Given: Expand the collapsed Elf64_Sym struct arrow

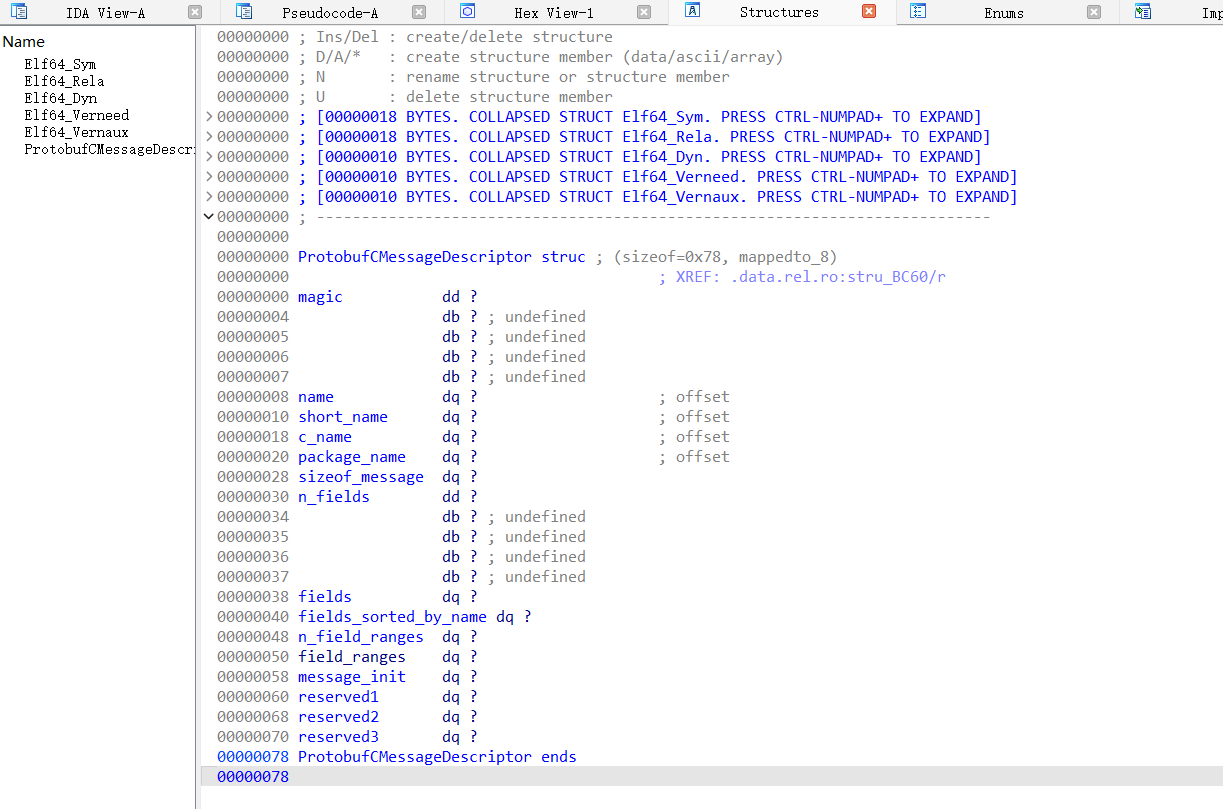Looking at the screenshot, I should (x=208, y=117).
